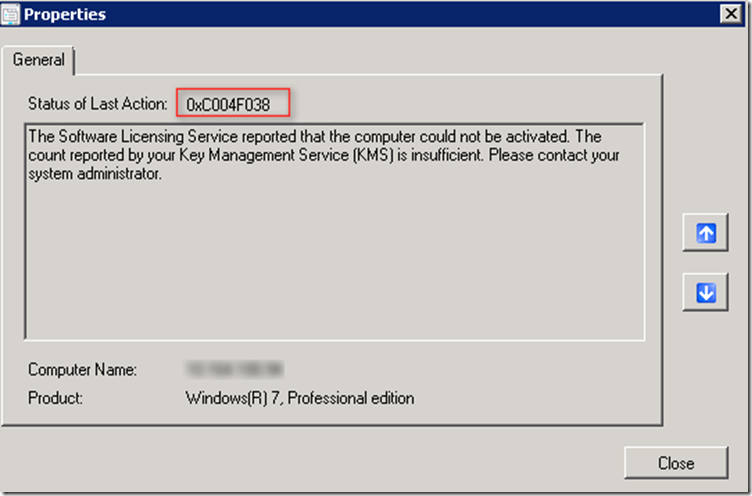Click the Properties window title icon

pyautogui.click(x=11, y=14)
